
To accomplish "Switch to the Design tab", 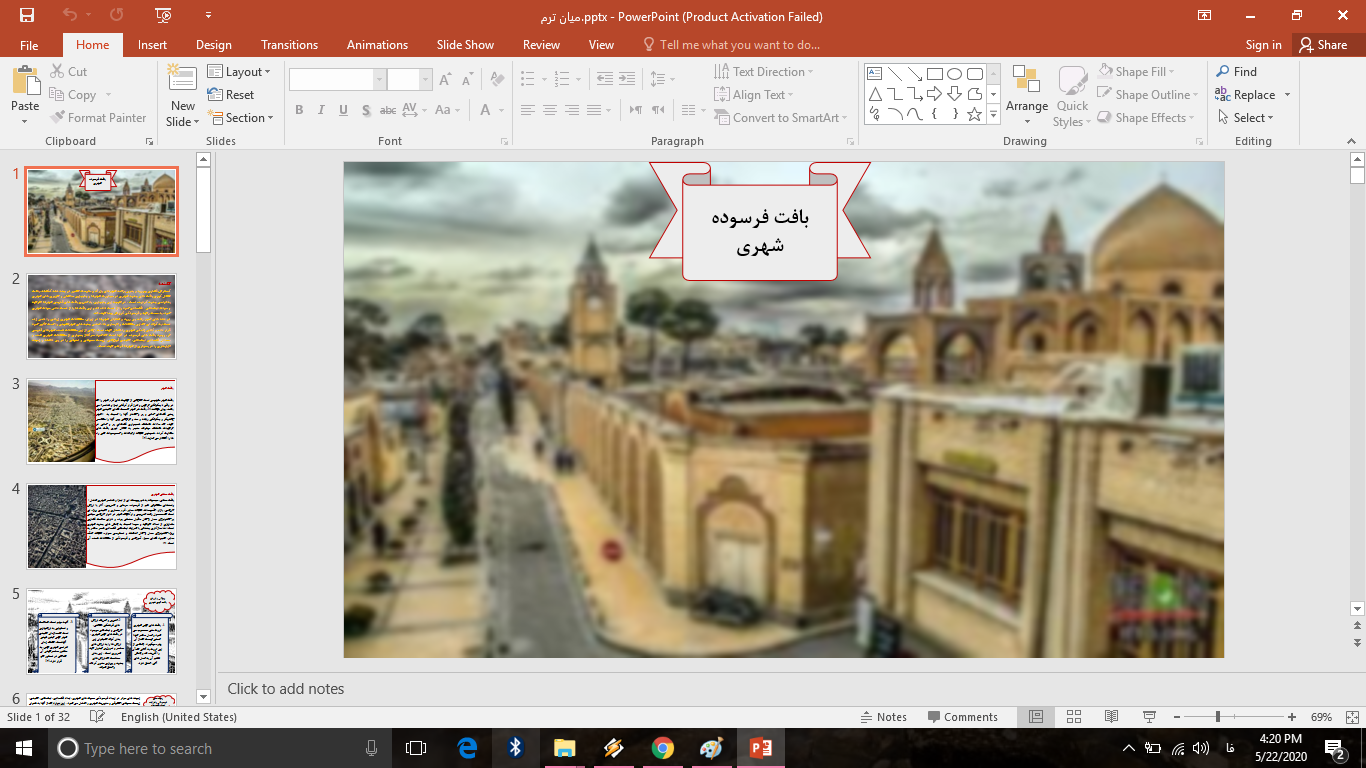I will tap(213, 45).
